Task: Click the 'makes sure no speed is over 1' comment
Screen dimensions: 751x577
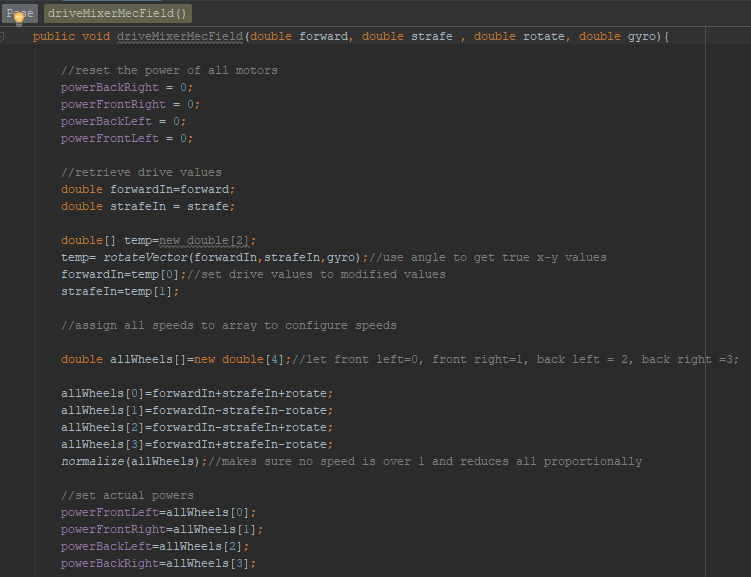Action: click(x=425, y=462)
